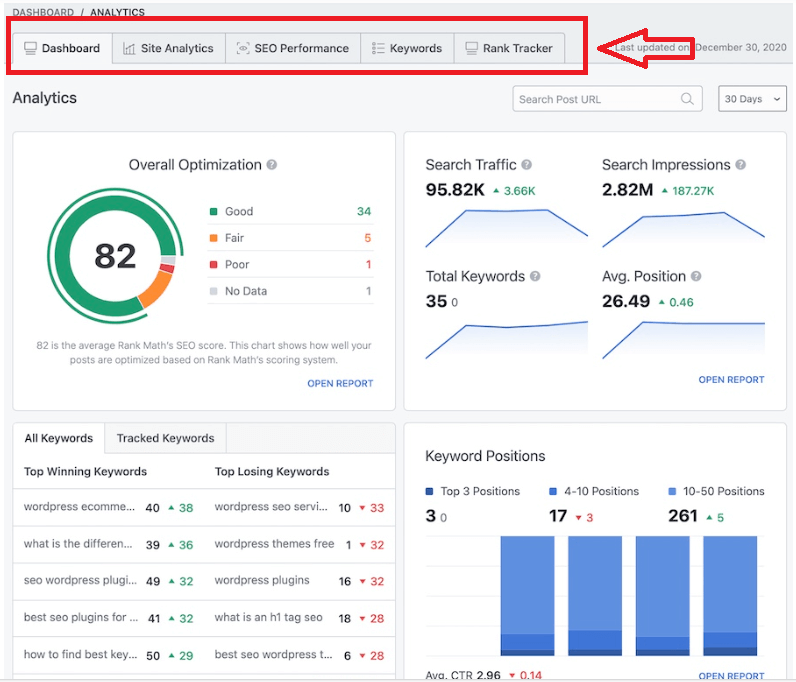Select the Dashboard tab

[x=62, y=48]
